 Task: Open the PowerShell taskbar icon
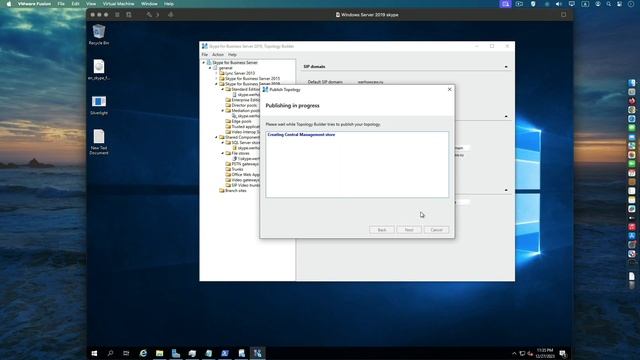(225, 353)
